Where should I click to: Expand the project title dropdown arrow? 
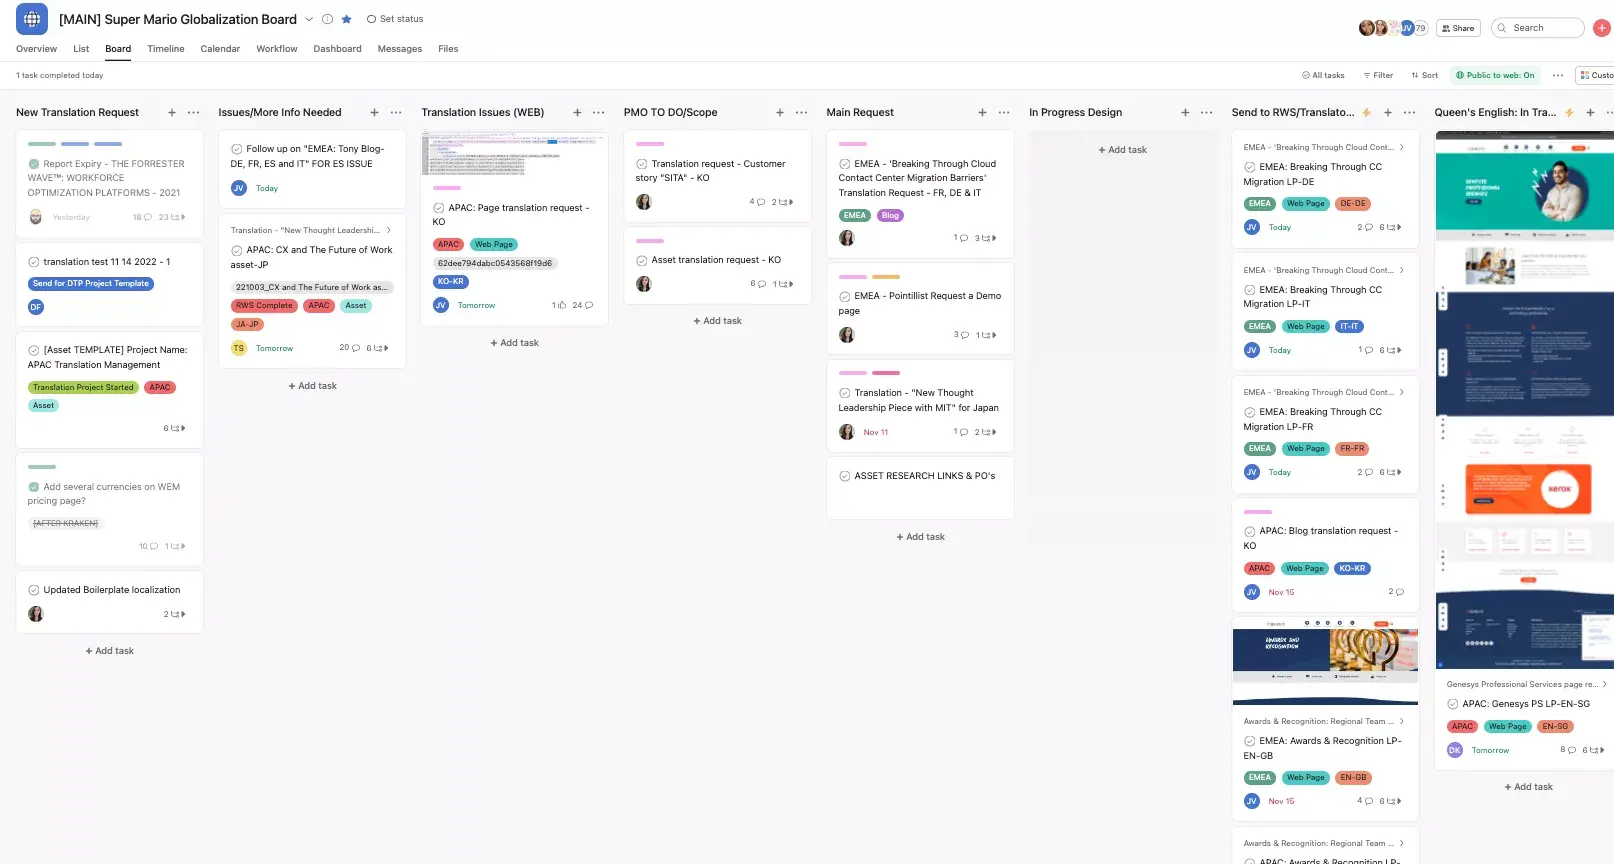(x=309, y=19)
